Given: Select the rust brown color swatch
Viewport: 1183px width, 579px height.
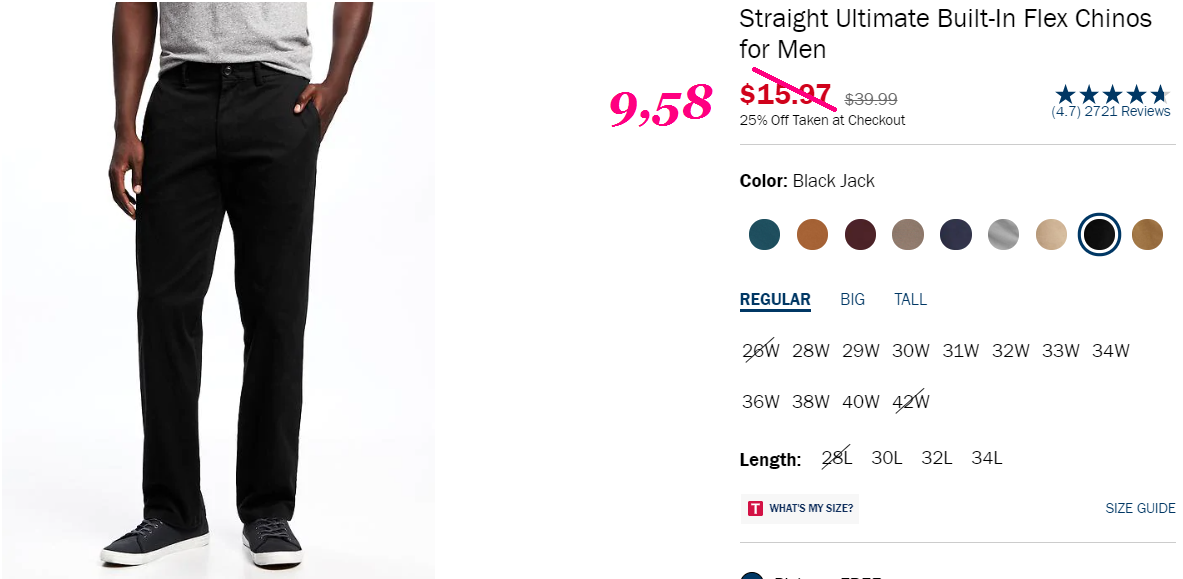Looking at the screenshot, I should pyautogui.click(x=813, y=234).
